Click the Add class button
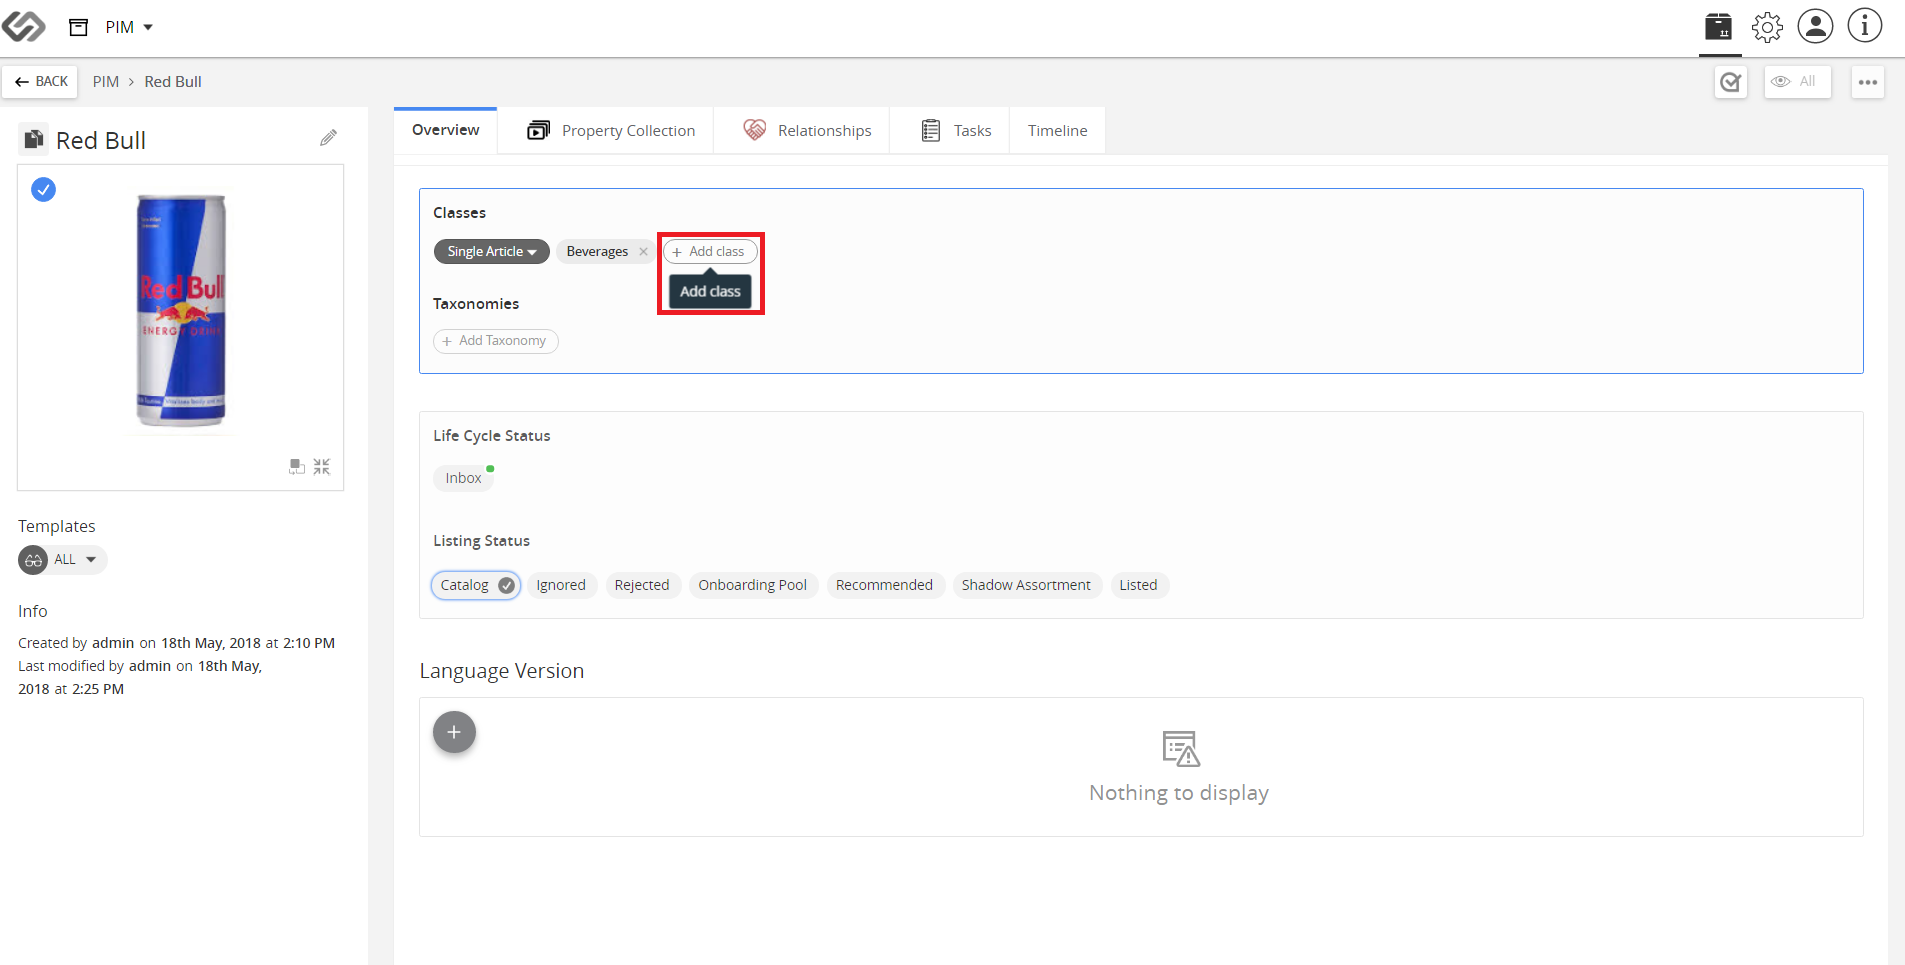 (710, 252)
